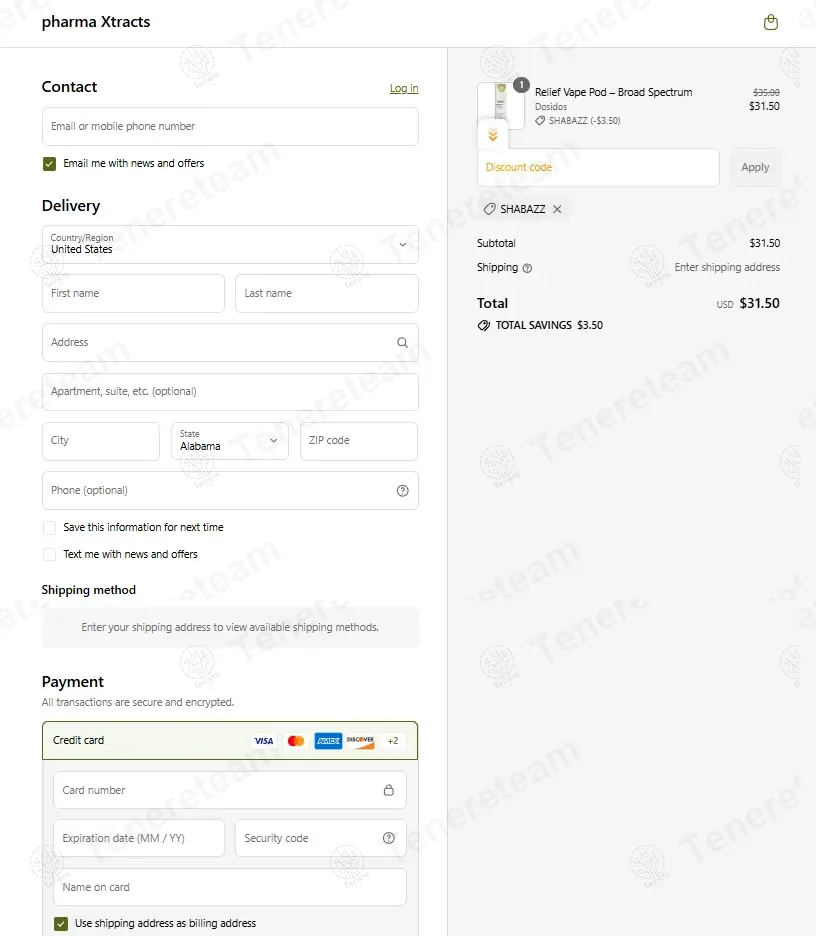816x936 pixels.
Task: Click the double chevron under product image
Action: 492,136
